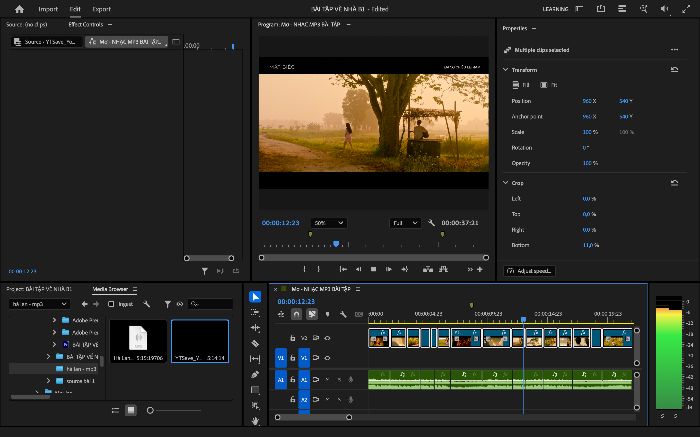Viewport: 700px width, 437px height.
Task: Click the Mark Out button
Action: tap(318, 269)
